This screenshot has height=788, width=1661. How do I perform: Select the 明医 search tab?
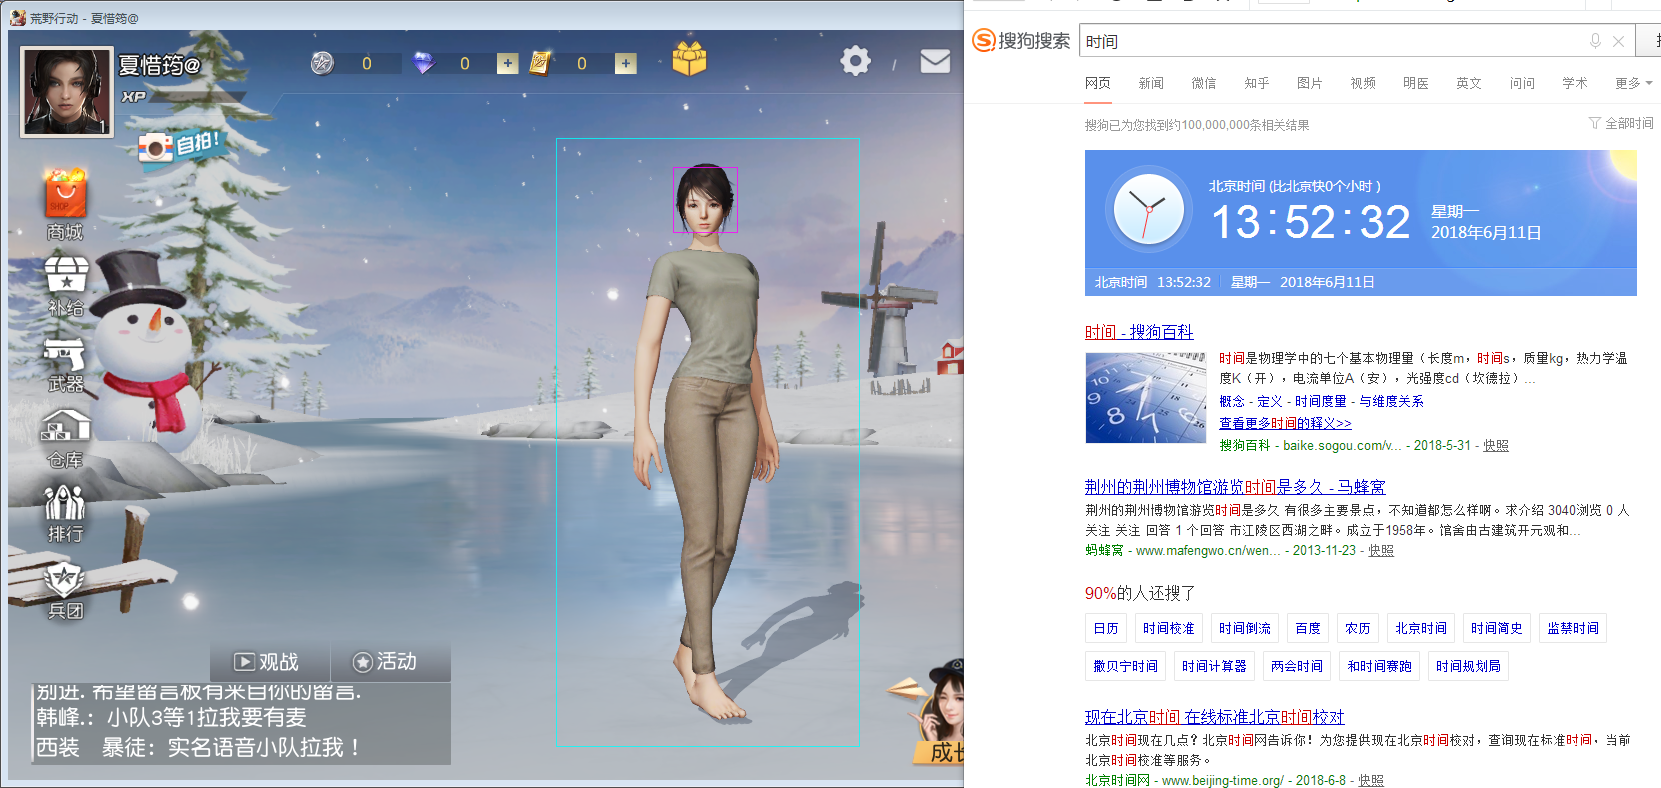tap(1416, 83)
